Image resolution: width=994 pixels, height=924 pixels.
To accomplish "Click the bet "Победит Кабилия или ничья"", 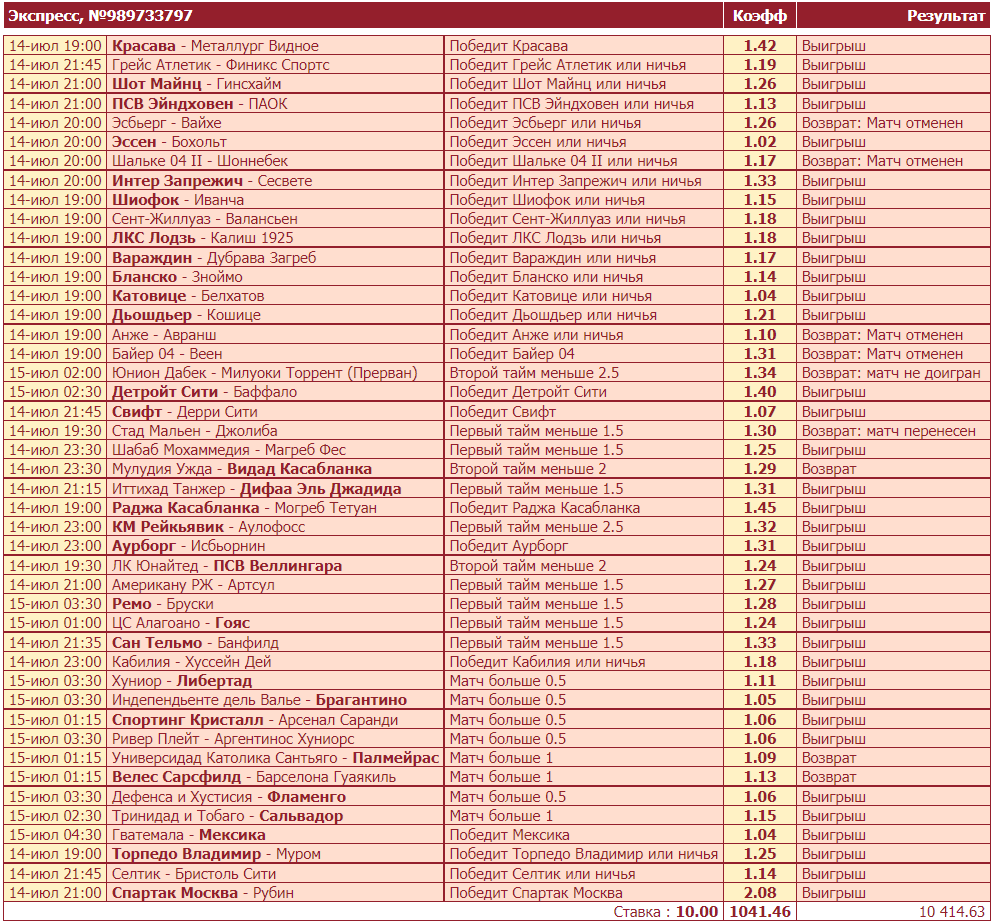I will click(x=547, y=662).
